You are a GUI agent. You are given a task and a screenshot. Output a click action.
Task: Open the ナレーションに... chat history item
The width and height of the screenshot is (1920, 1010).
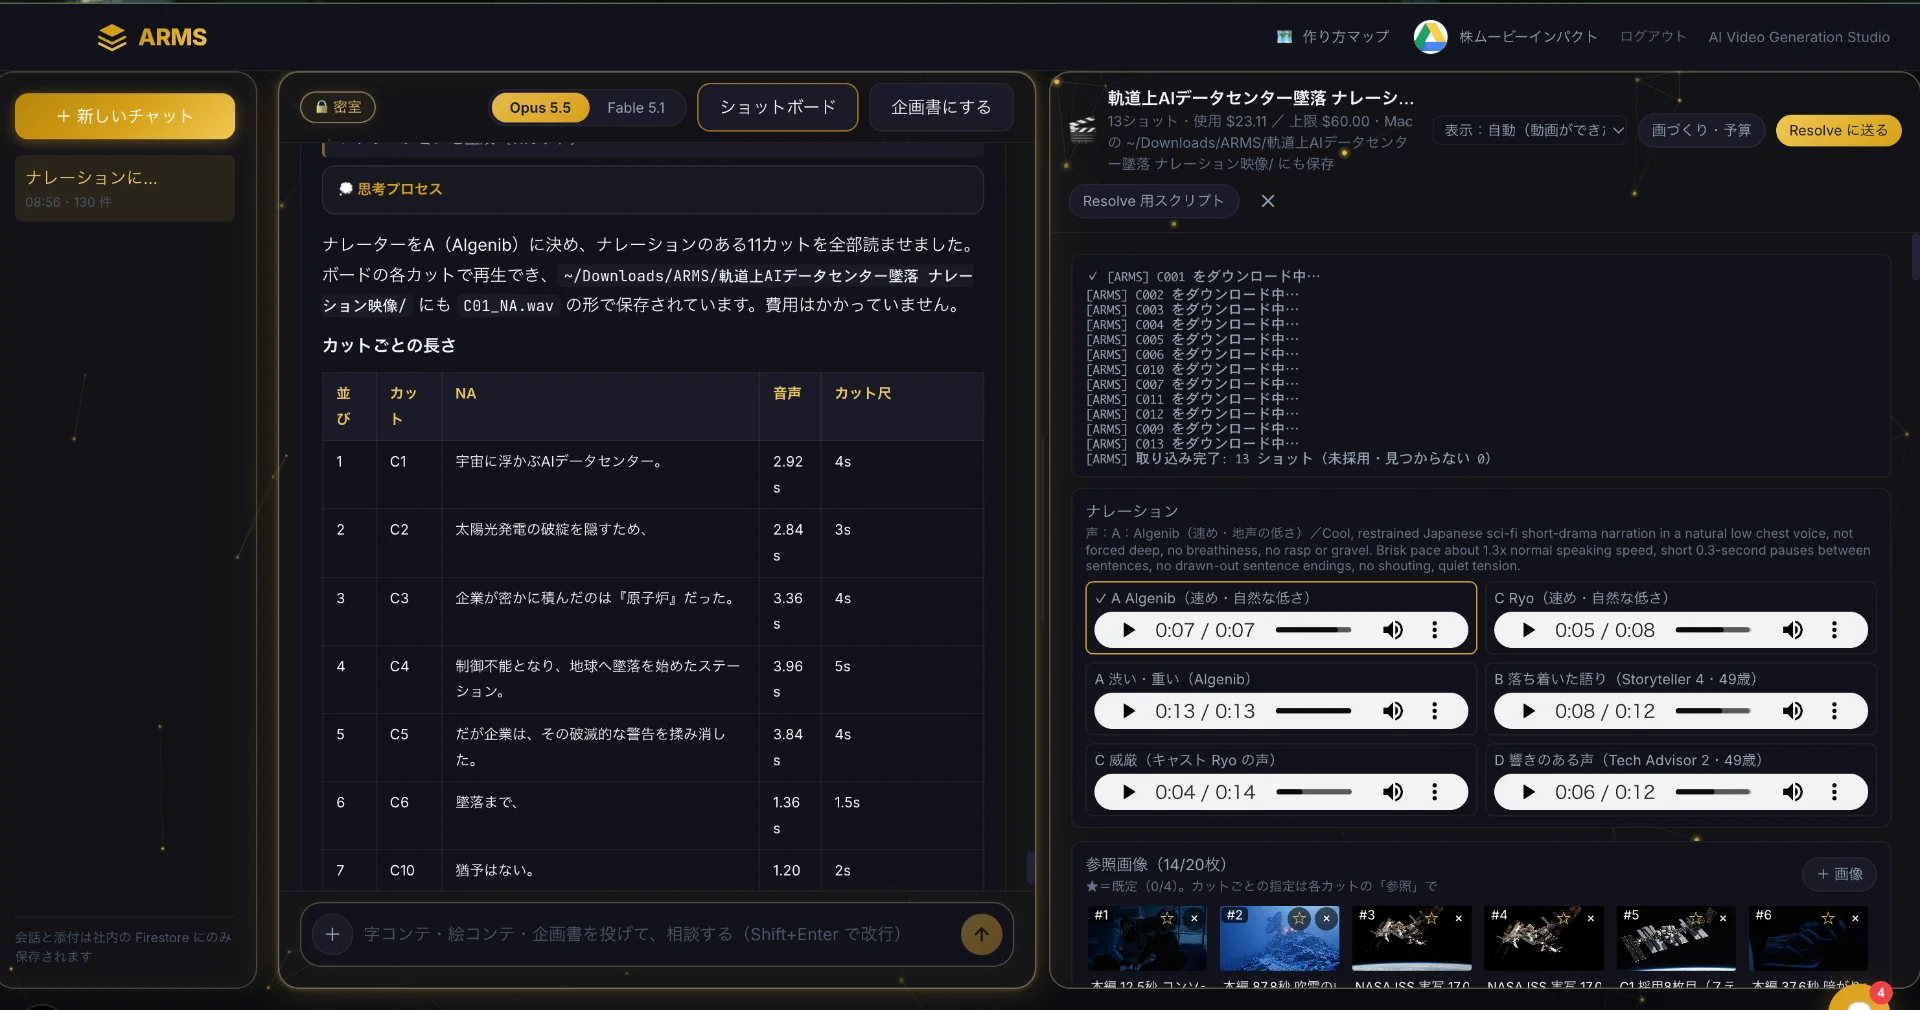[x=125, y=188]
